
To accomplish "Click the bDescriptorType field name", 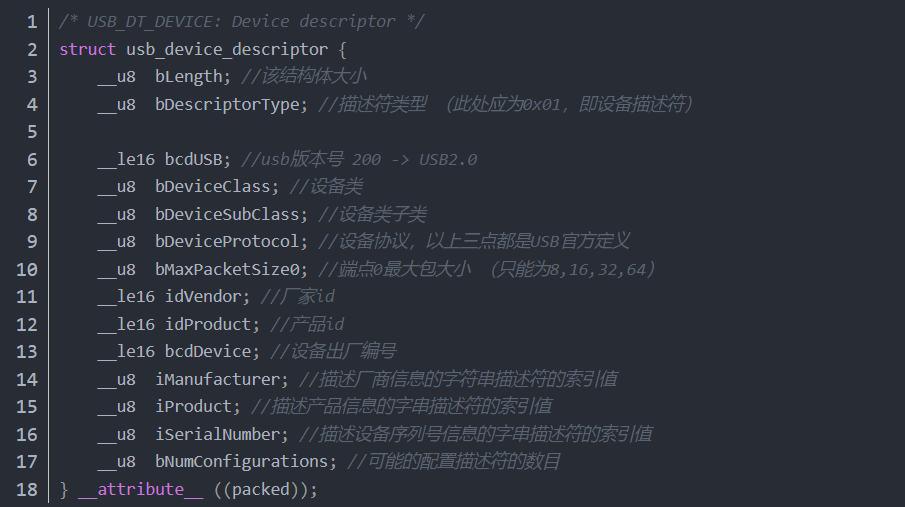I will 227,104.
